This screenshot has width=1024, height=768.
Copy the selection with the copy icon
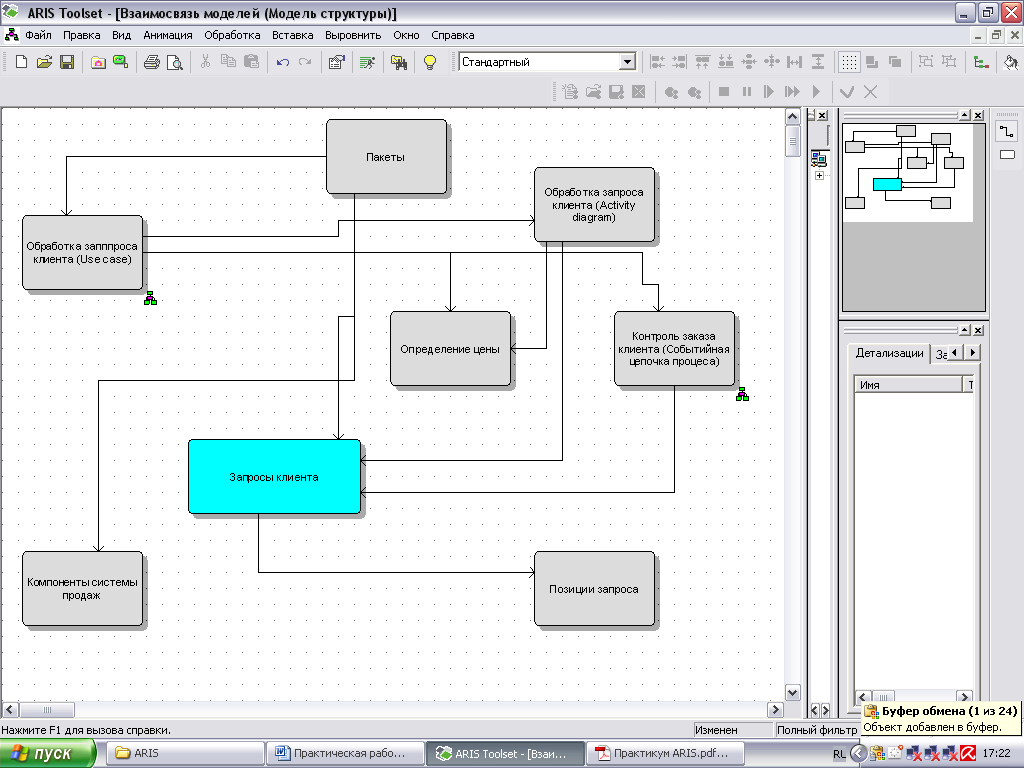228,62
